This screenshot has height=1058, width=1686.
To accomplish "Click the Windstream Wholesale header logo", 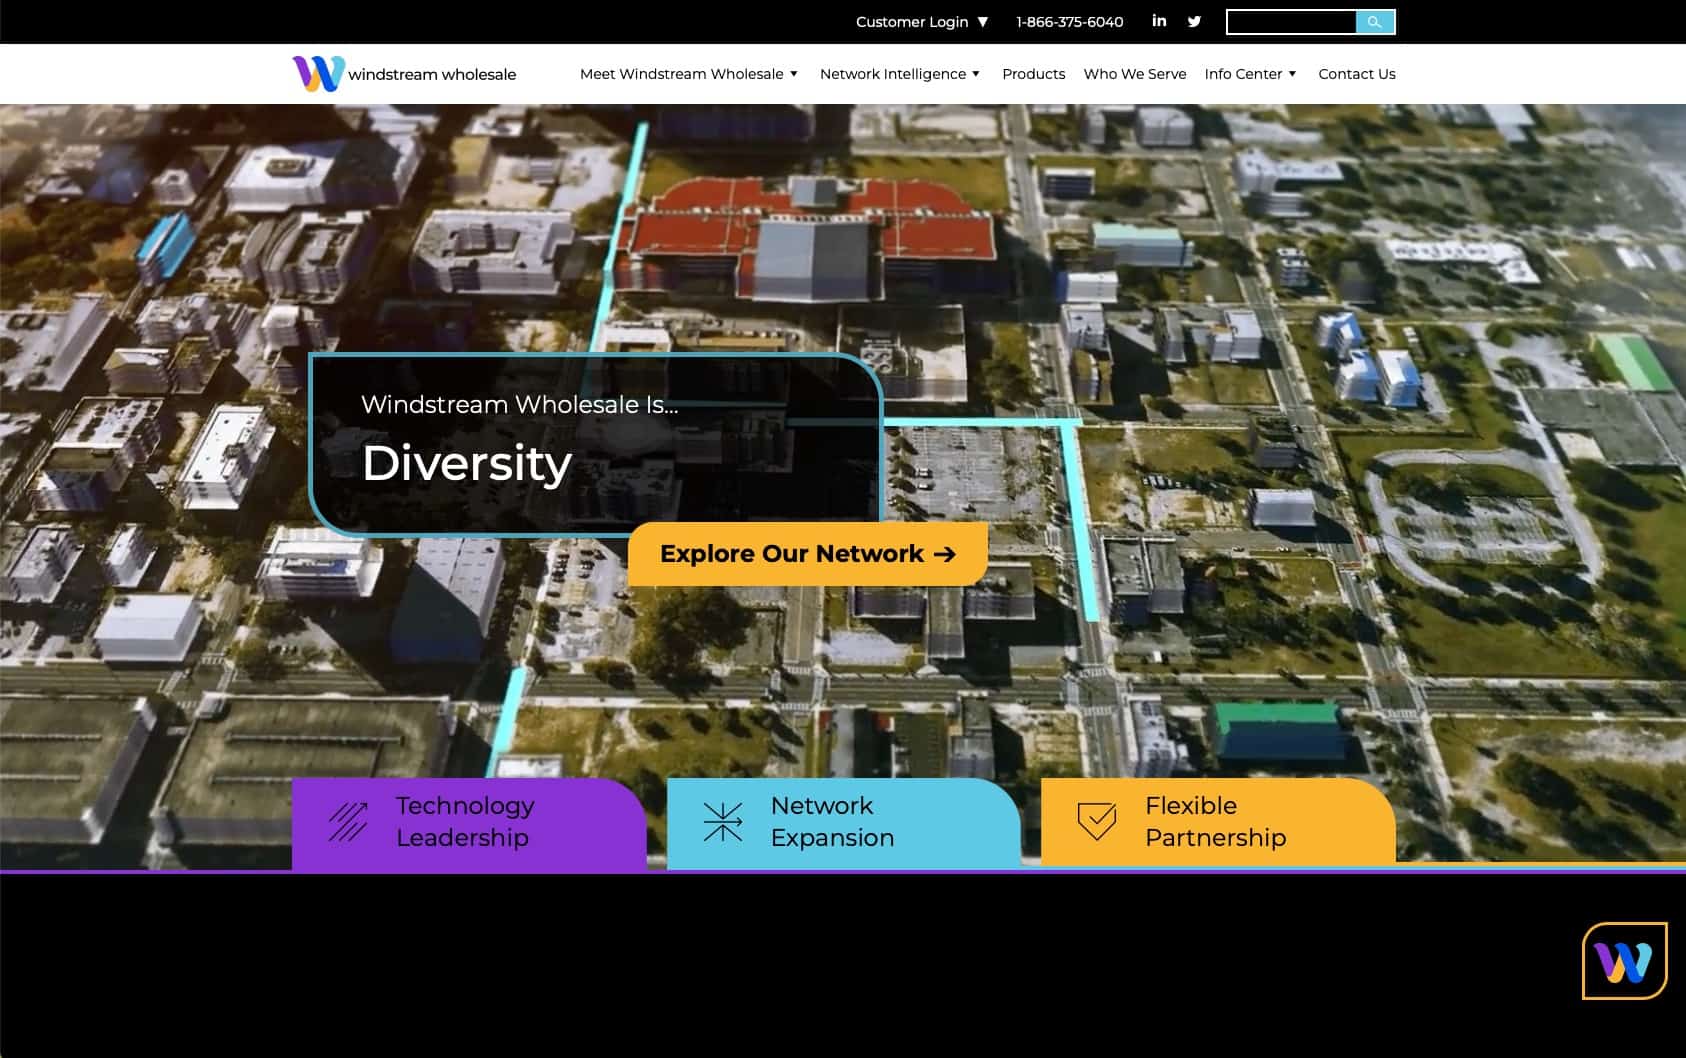I will [404, 74].
